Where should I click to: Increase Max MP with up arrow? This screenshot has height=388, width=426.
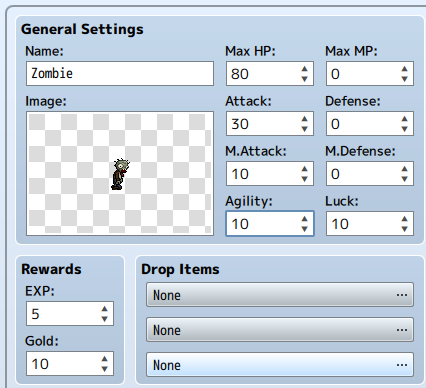[404, 69]
